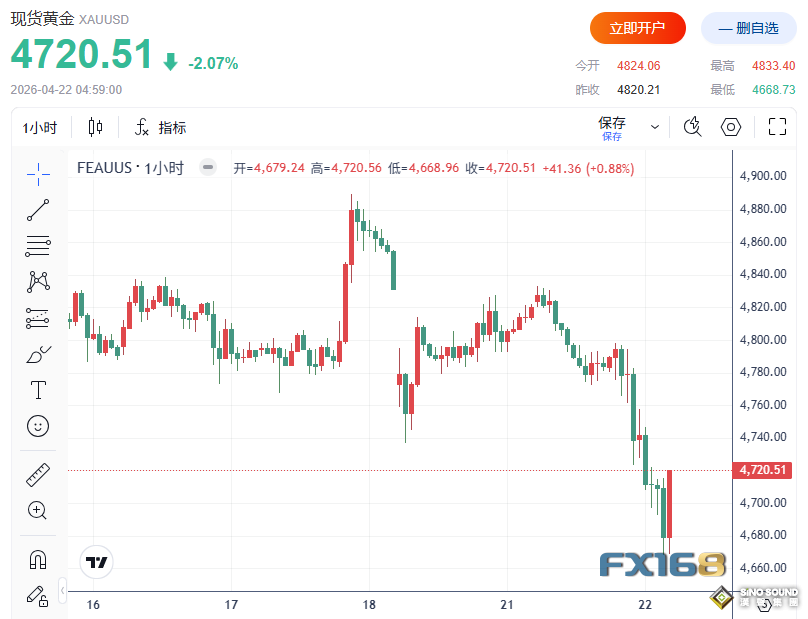The width and height of the screenshot is (808, 619).
Task: Open the 指标 indicators menu
Action: (160, 128)
